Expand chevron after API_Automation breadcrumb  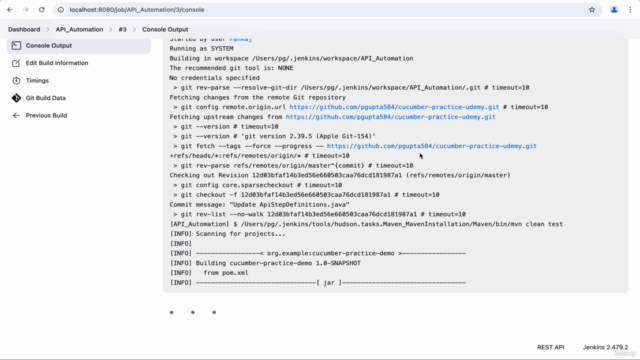pyautogui.click(x=111, y=29)
